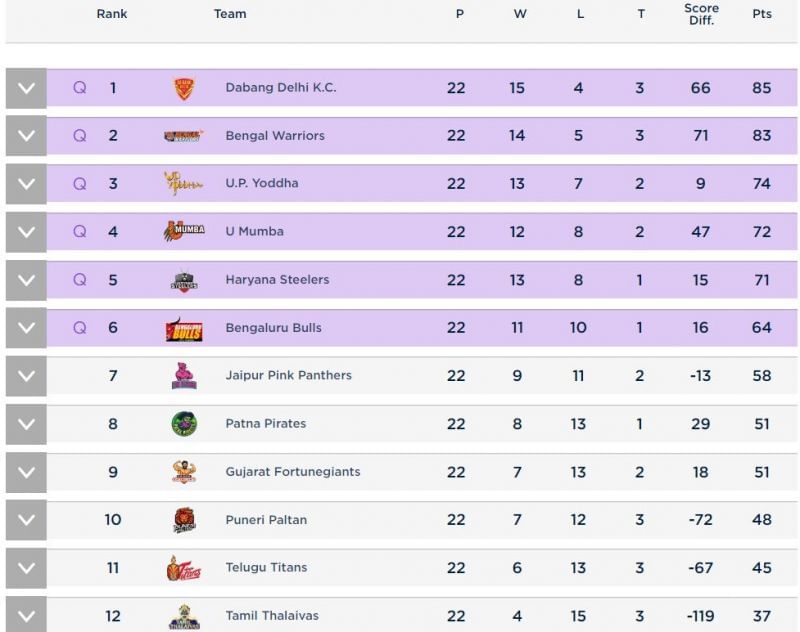Screen dimensions: 800x632
Task: Click the Jaipur Pink Panthers logo
Action: click(184, 376)
